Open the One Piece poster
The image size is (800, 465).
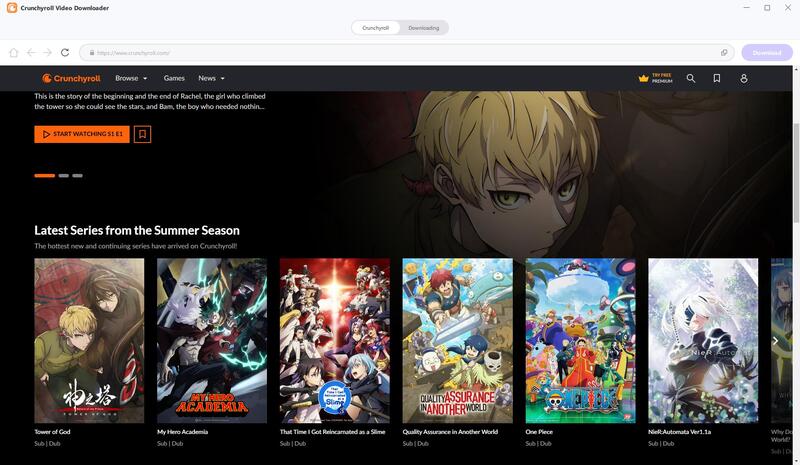pyautogui.click(x=581, y=340)
